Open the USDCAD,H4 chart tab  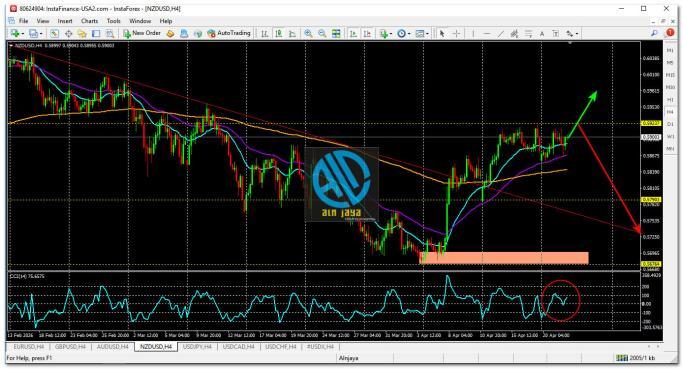click(x=239, y=347)
